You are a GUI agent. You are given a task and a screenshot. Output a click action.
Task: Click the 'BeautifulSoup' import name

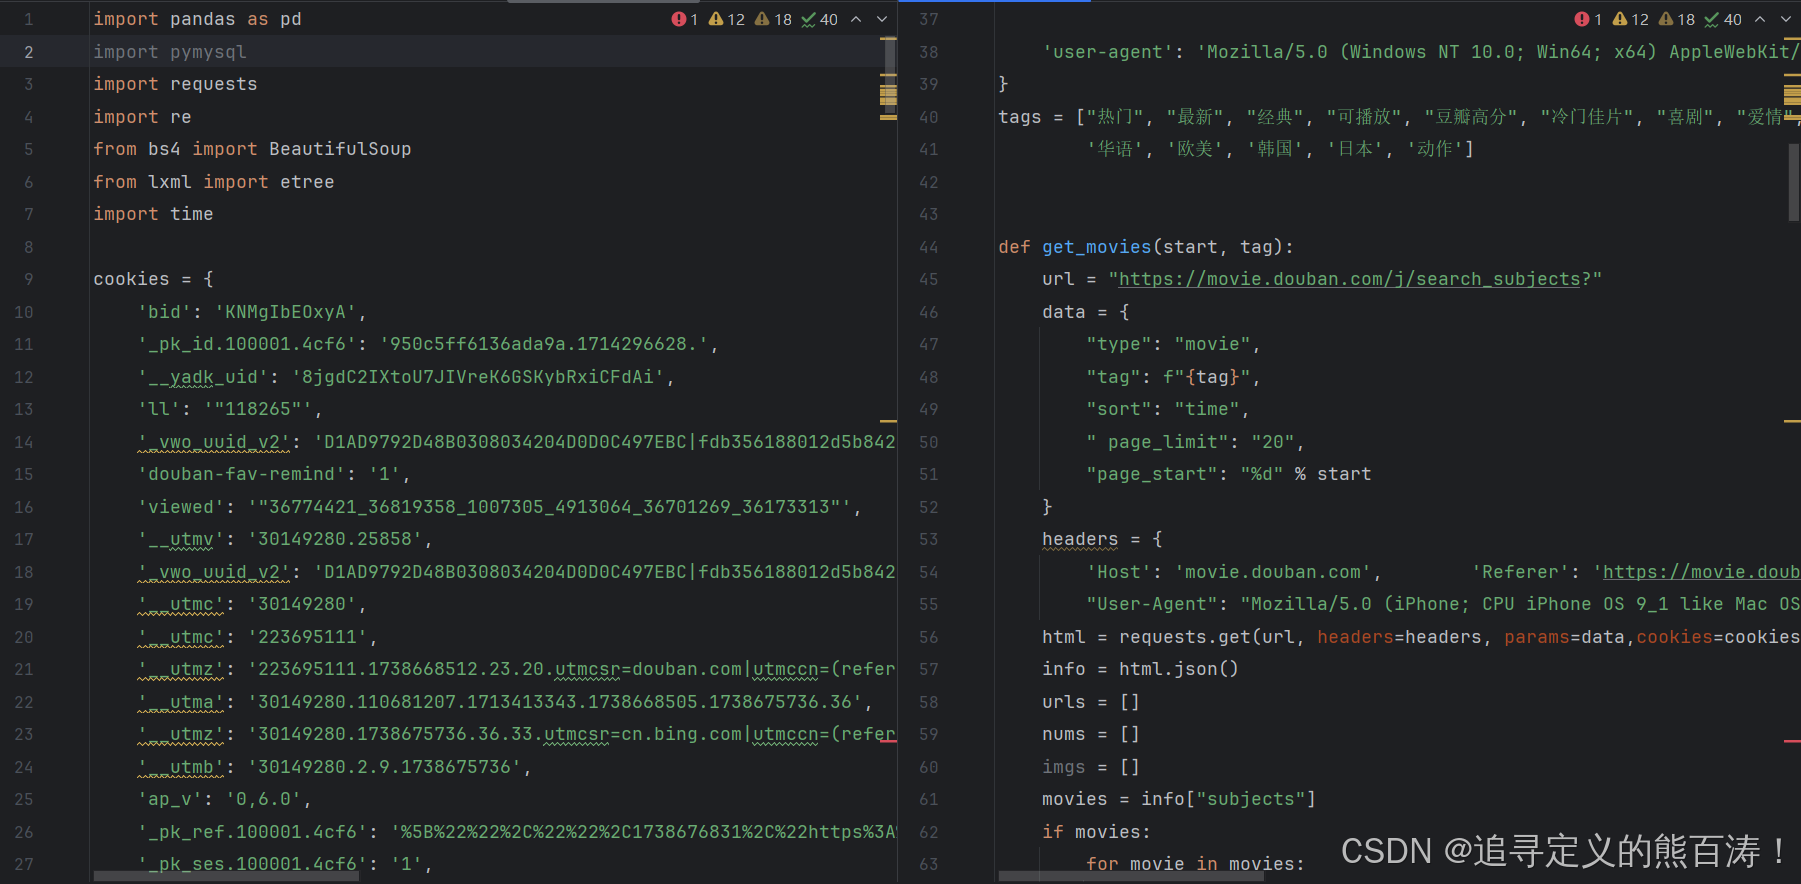click(340, 149)
